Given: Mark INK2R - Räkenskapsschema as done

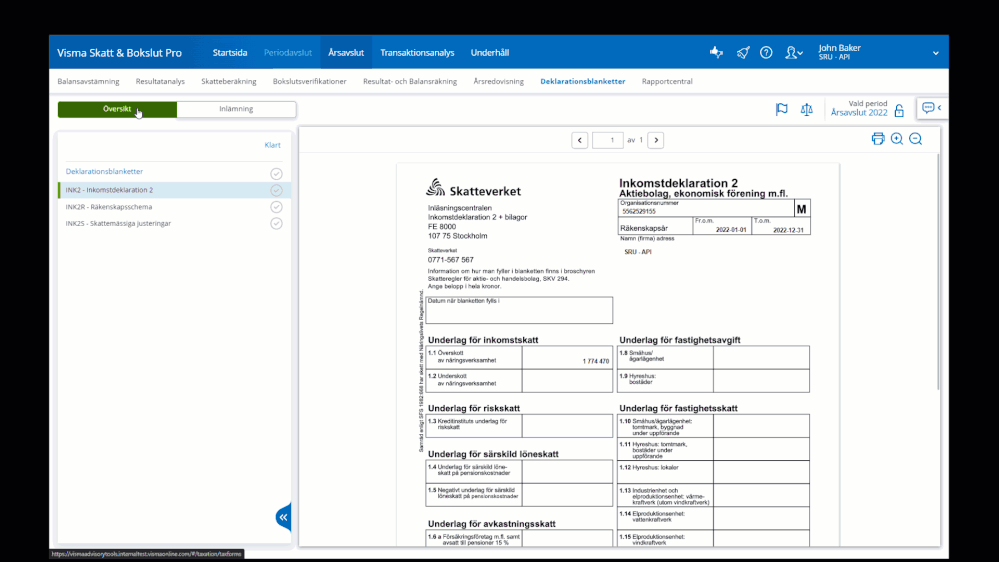Looking at the screenshot, I should pyautogui.click(x=276, y=207).
